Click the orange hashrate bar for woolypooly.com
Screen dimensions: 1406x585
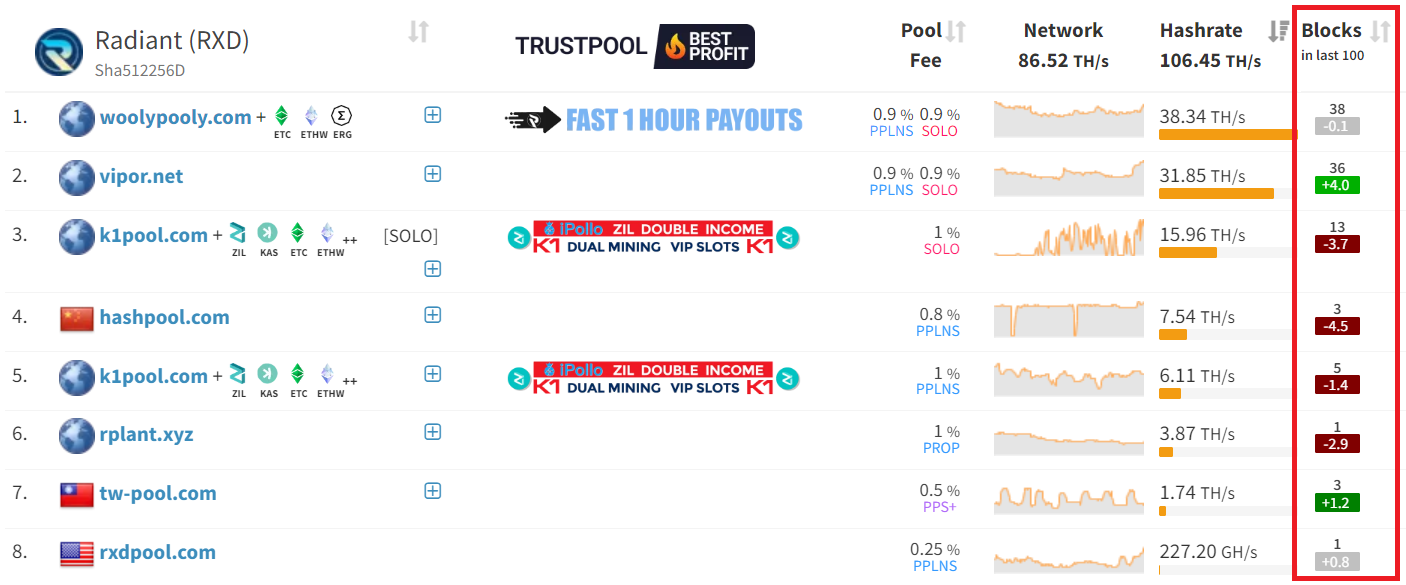(1225, 134)
